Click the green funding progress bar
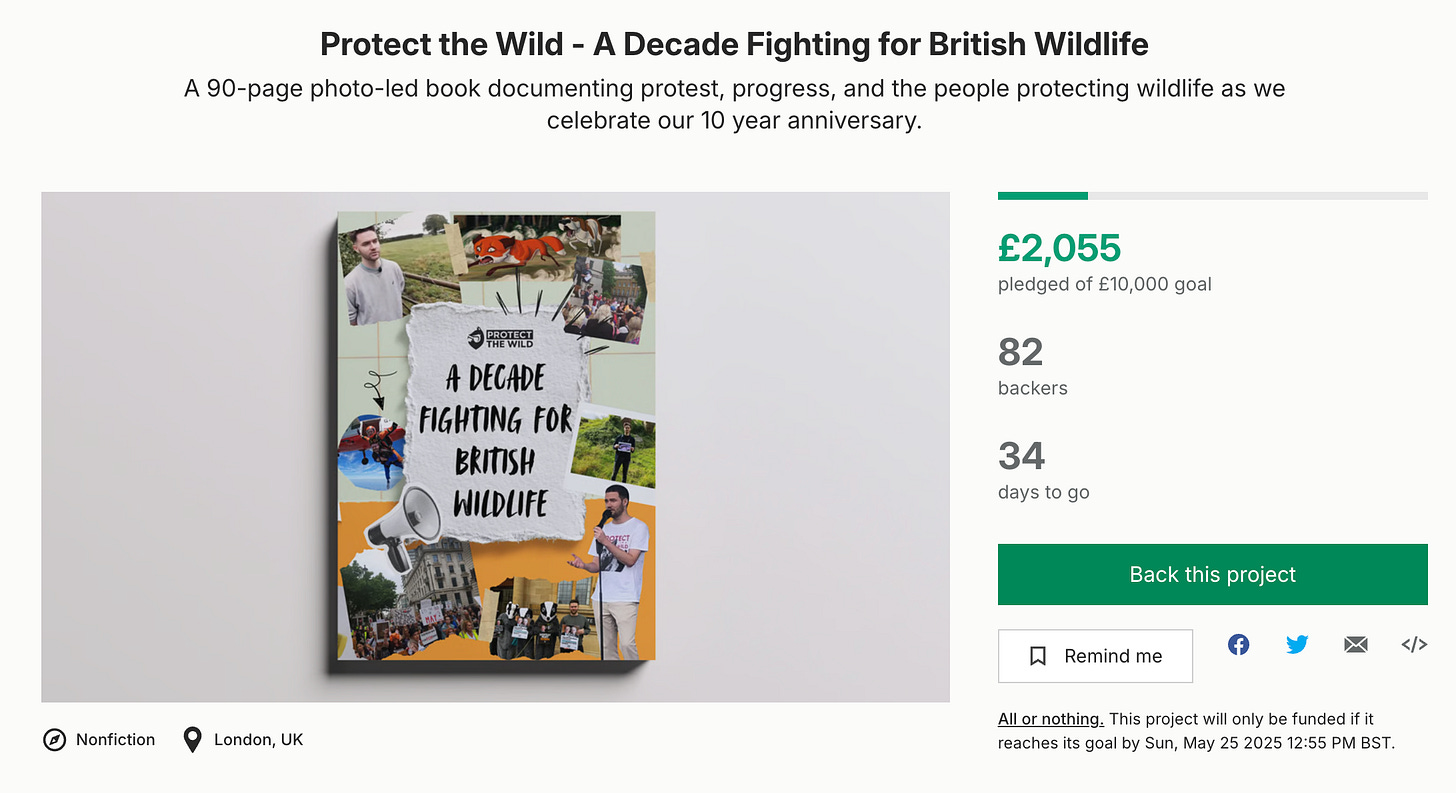1456x793 pixels. tap(1043, 196)
